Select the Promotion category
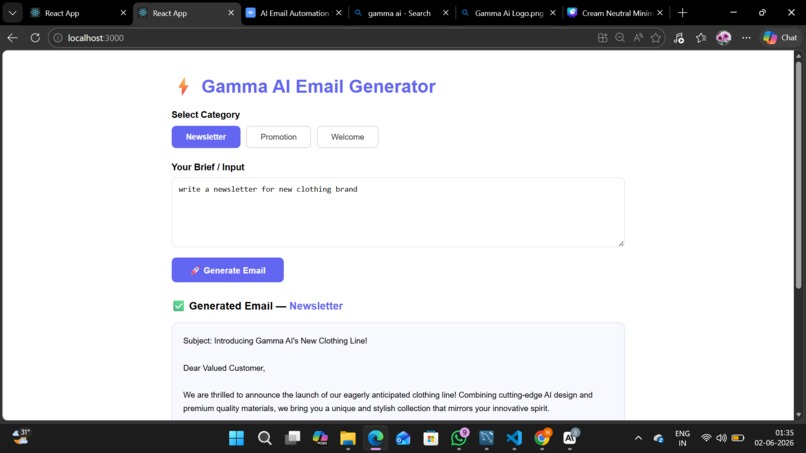This screenshot has height=453, width=806. coord(278,137)
